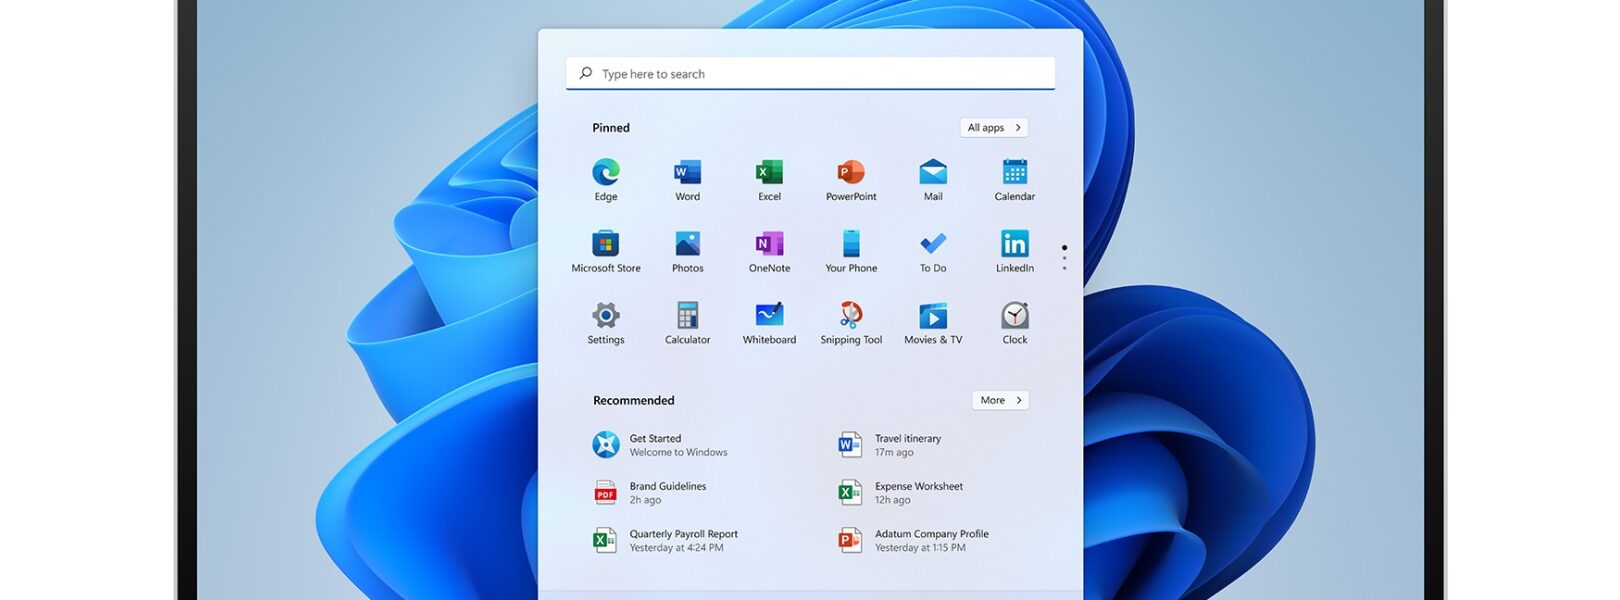Open Microsoft Store
Screen dimensions: 1620x600
pos(606,251)
